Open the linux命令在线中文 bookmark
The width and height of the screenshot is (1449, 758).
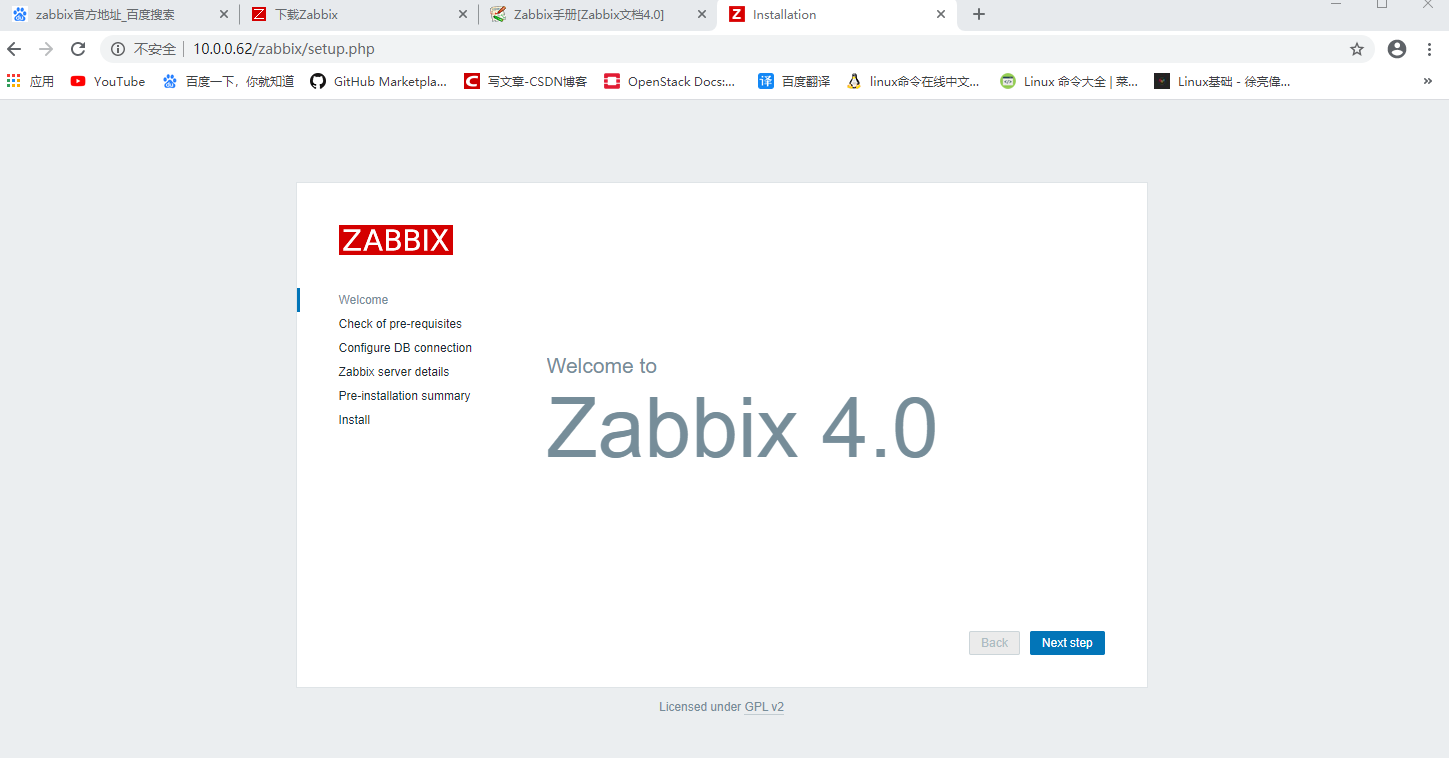click(x=913, y=82)
